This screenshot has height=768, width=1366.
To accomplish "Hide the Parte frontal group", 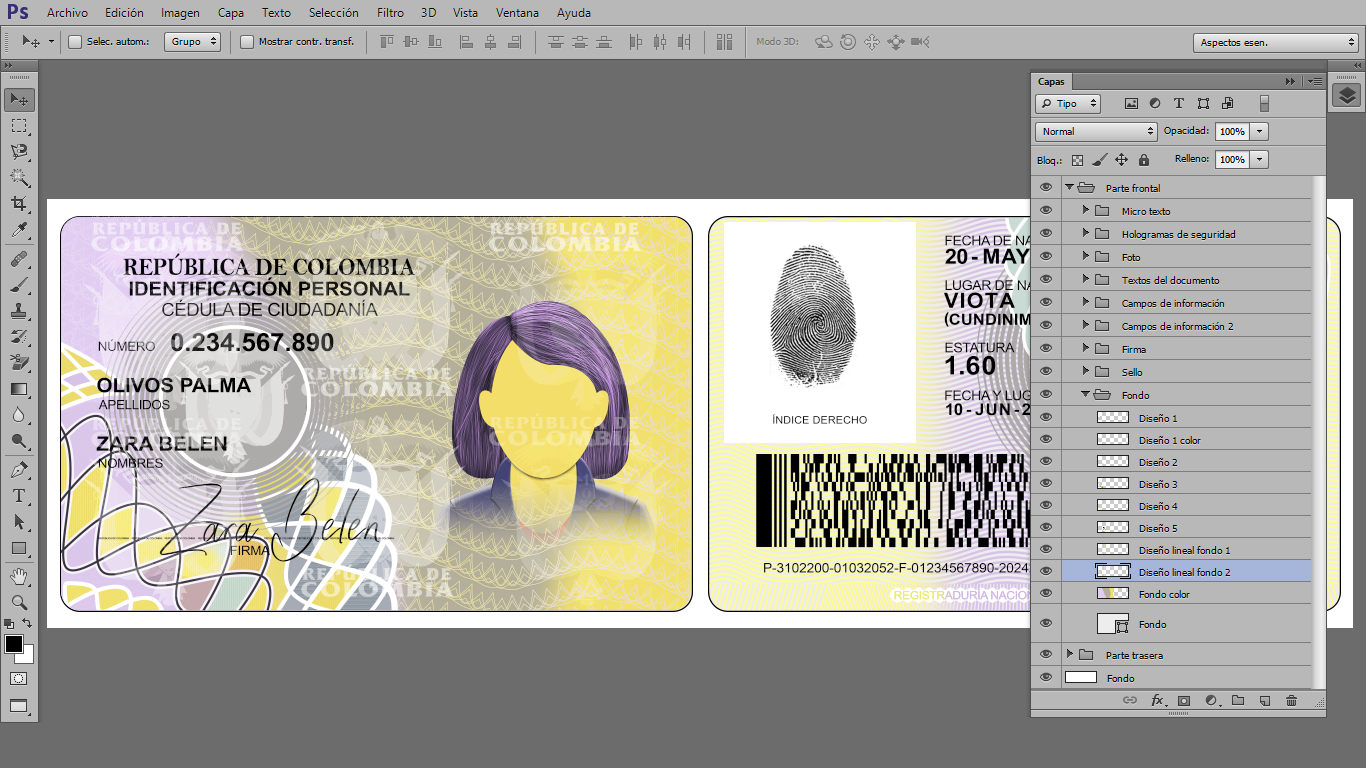I will coord(1046,187).
